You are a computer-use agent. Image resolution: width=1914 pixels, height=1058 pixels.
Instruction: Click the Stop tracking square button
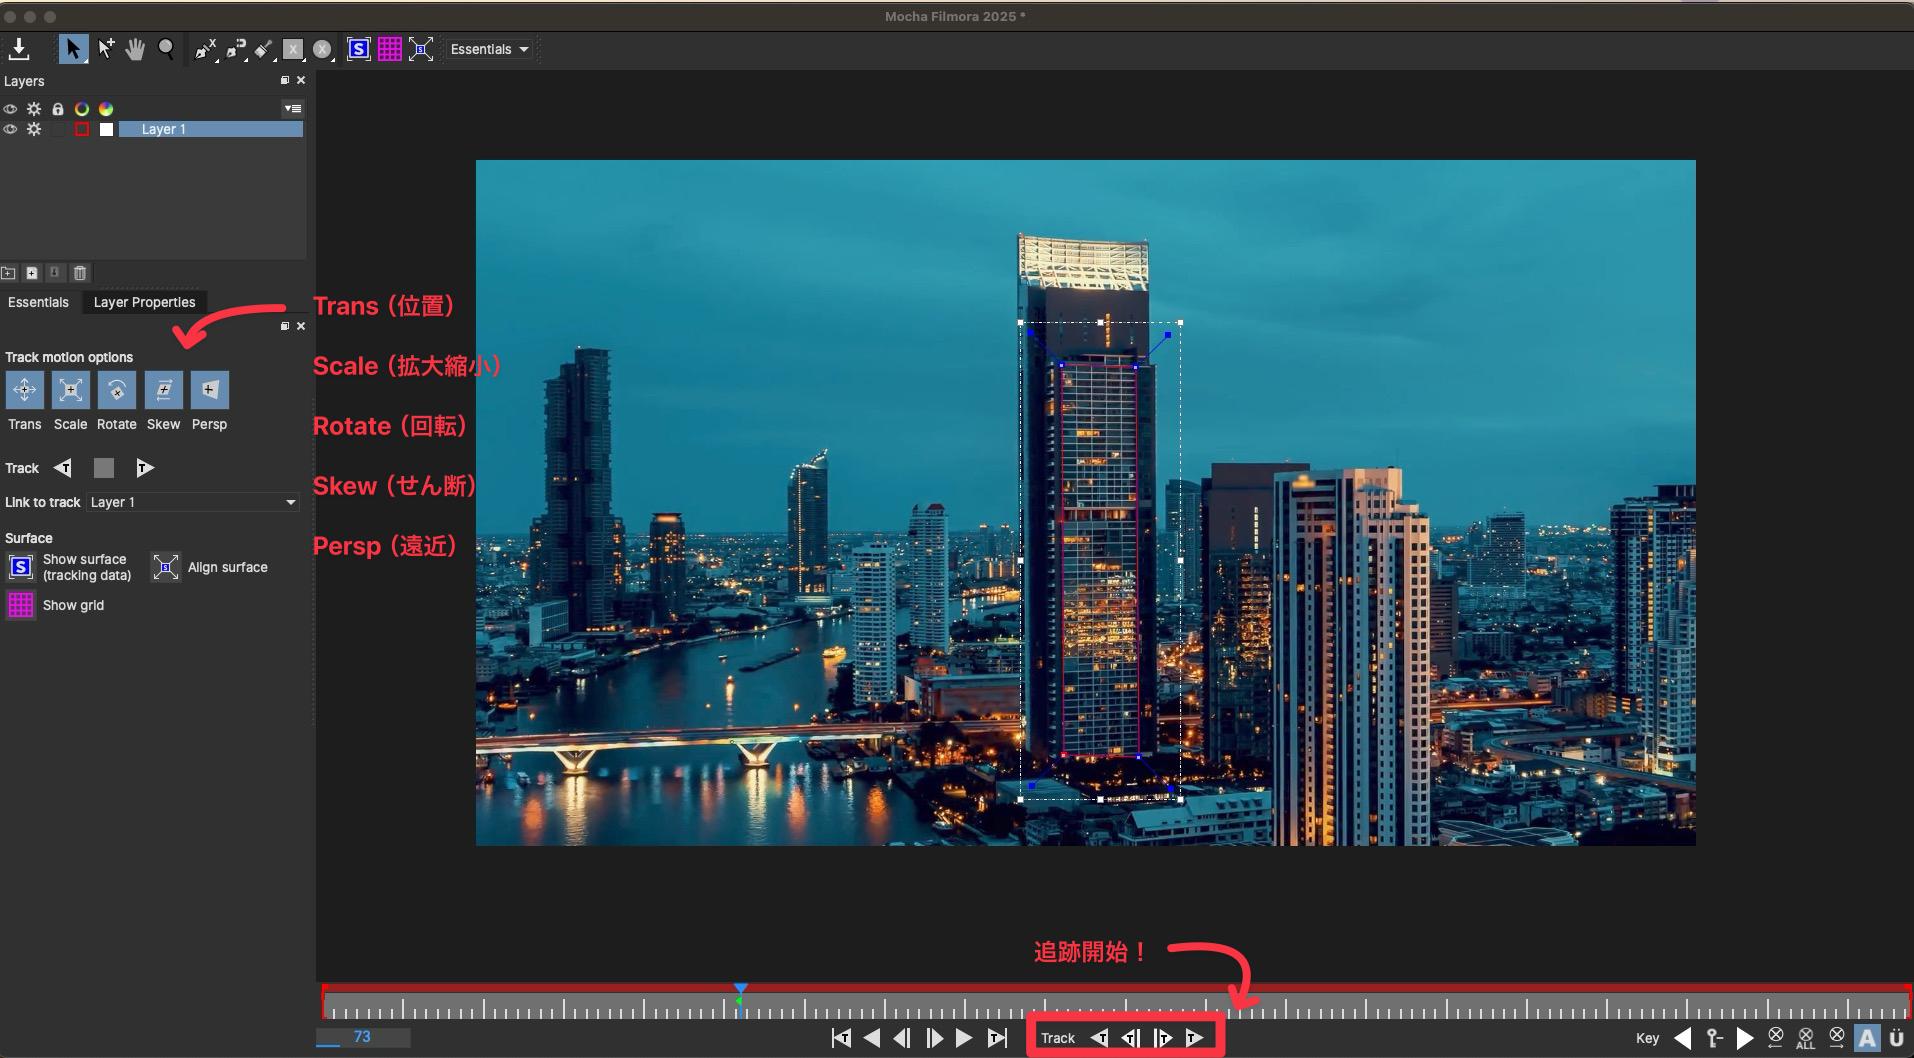[104, 468]
